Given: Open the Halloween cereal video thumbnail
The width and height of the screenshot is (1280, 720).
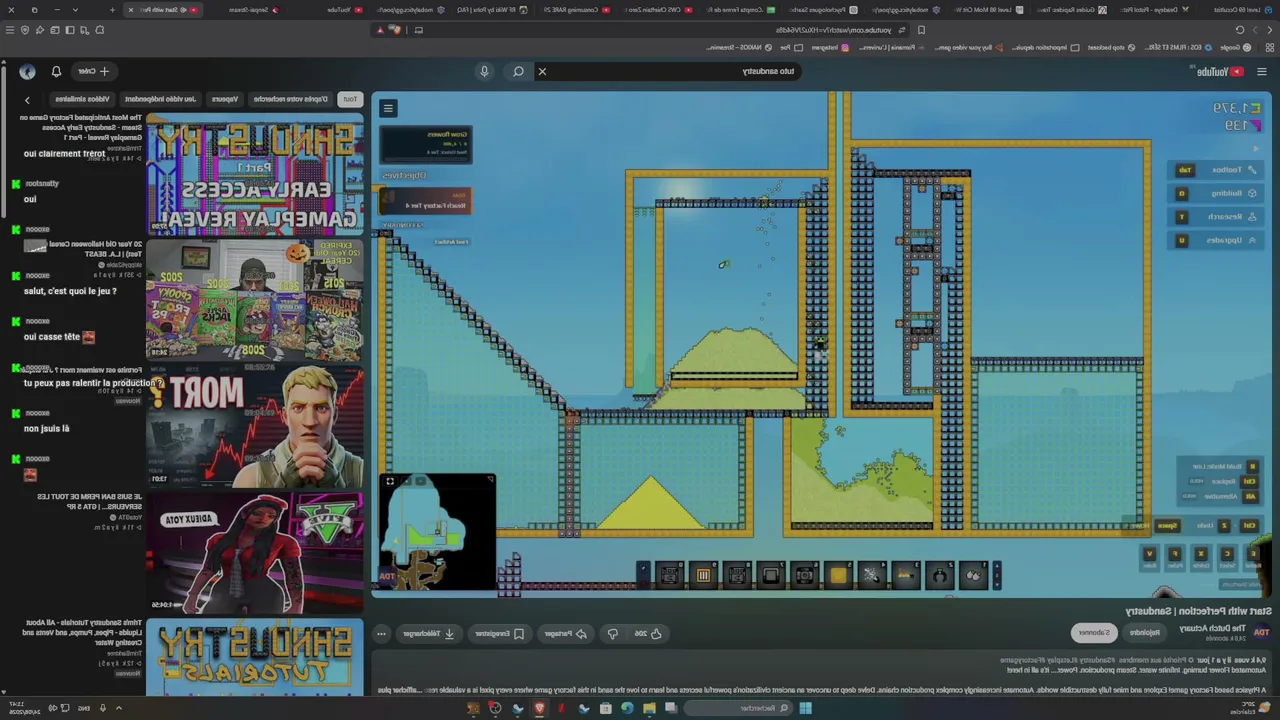Looking at the screenshot, I should (x=255, y=299).
